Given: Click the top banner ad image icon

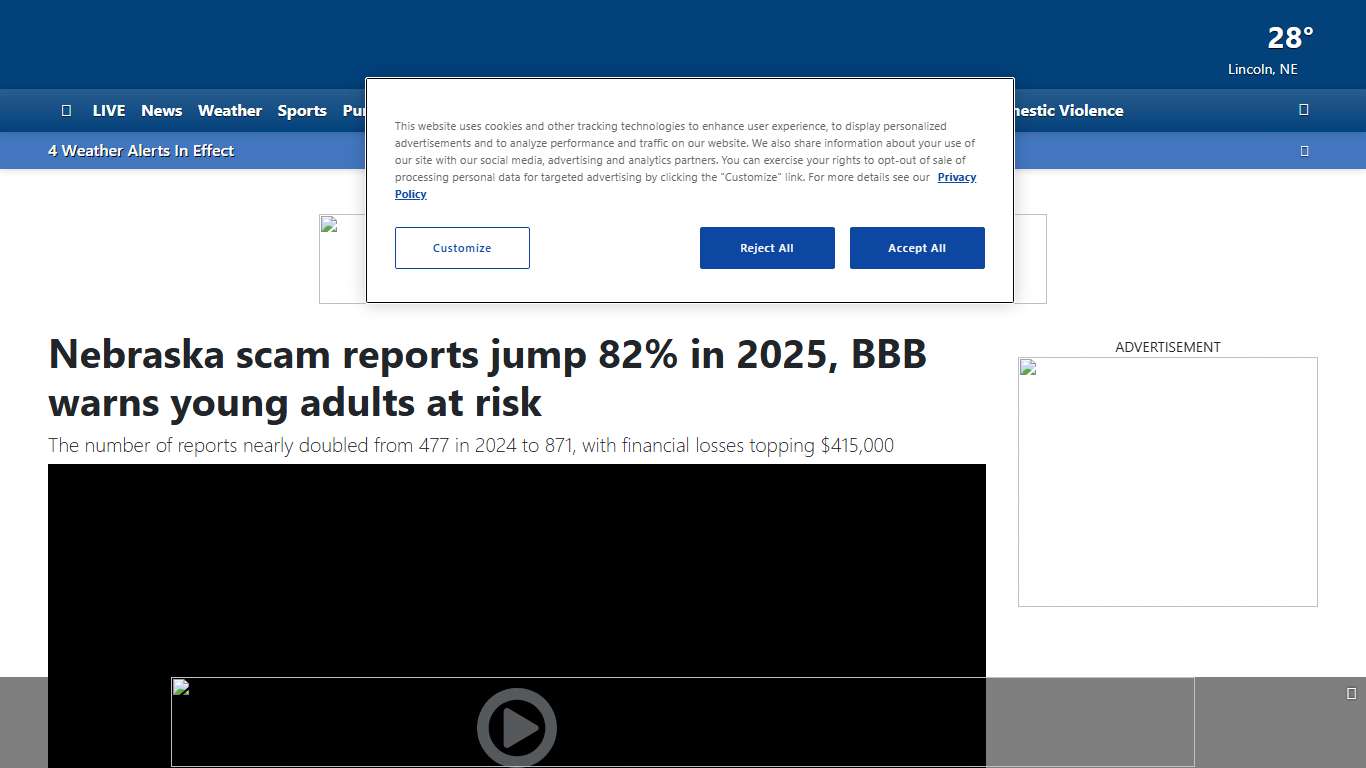Looking at the screenshot, I should pyautogui.click(x=331, y=225).
